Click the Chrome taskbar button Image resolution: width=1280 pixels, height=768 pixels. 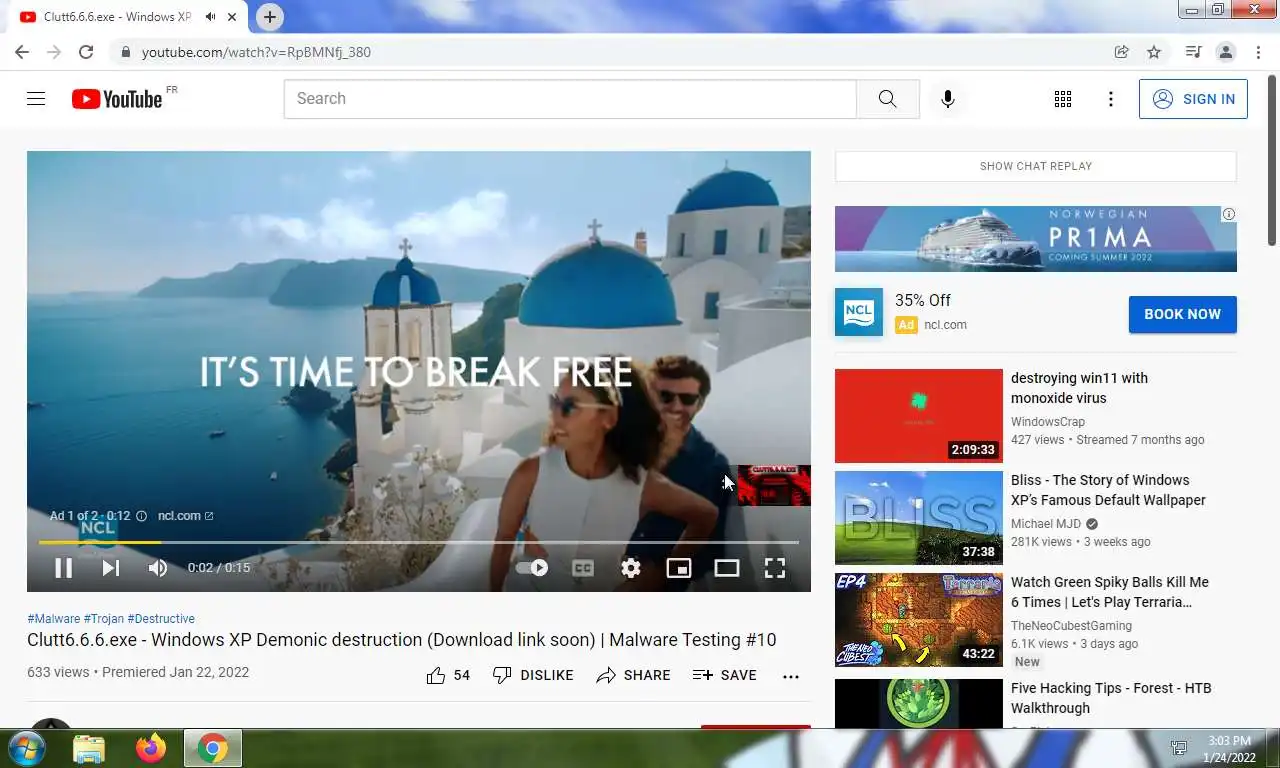pyautogui.click(x=212, y=748)
